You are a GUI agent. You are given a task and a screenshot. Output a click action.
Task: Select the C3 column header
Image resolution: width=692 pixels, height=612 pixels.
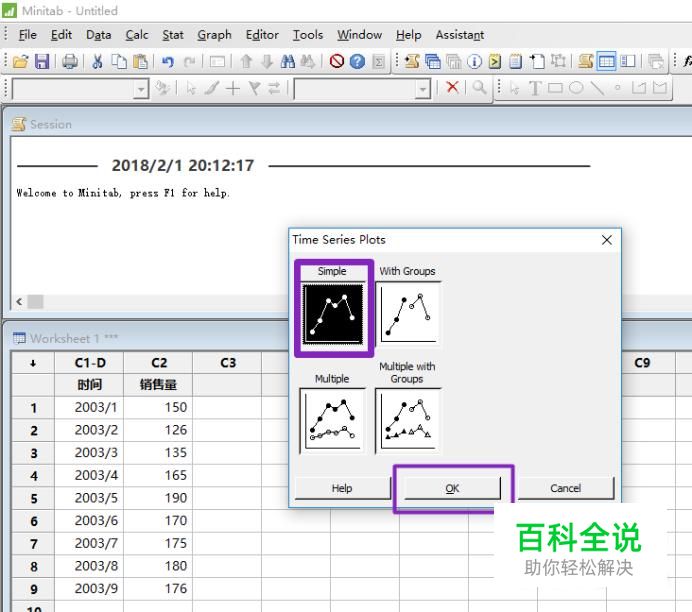[x=227, y=363]
